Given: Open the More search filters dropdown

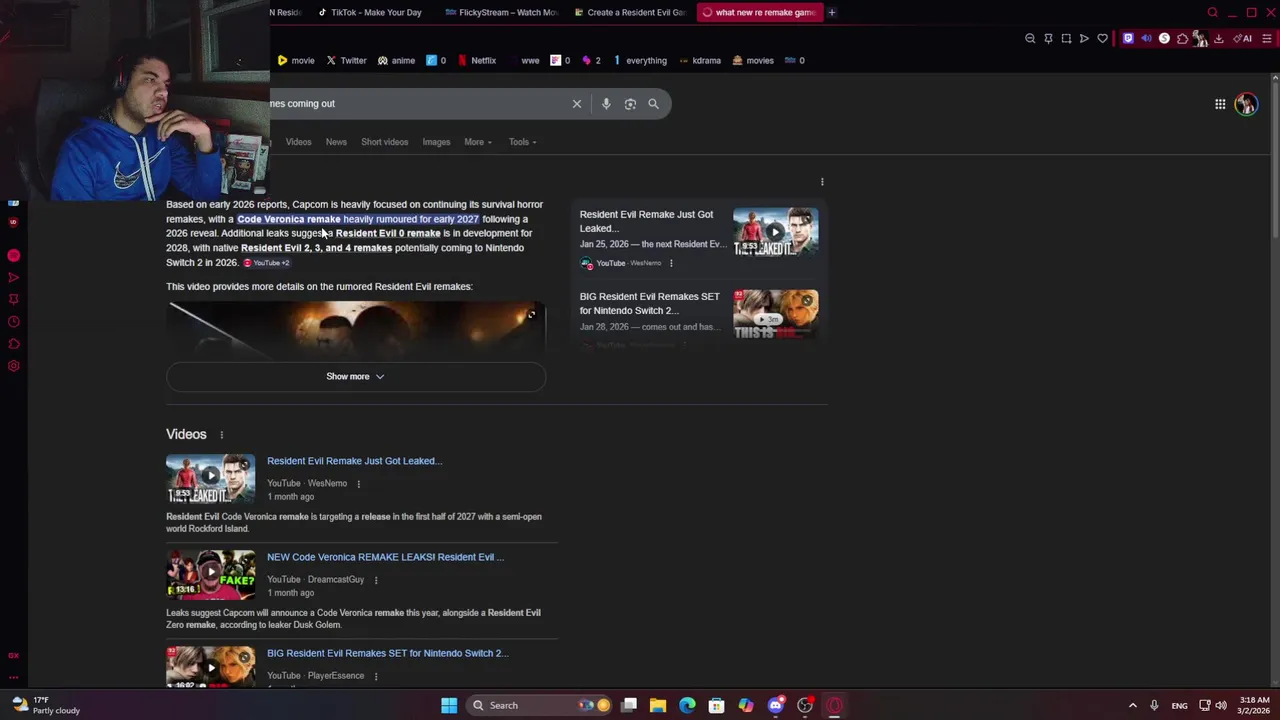Looking at the screenshot, I should pyautogui.click(x=478, y=142).
